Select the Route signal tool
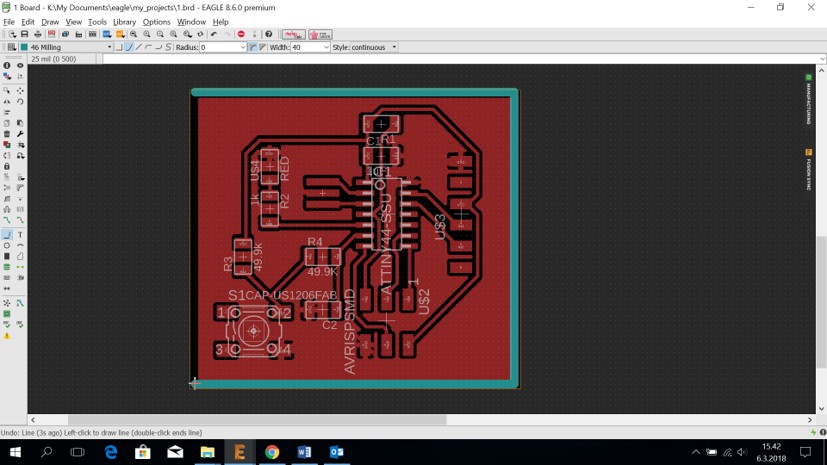 (x=7, y=220)
